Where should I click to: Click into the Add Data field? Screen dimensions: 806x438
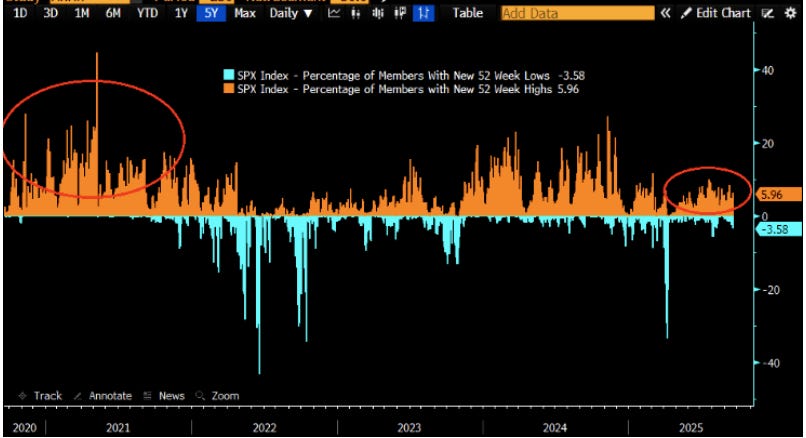pos(577,13)
